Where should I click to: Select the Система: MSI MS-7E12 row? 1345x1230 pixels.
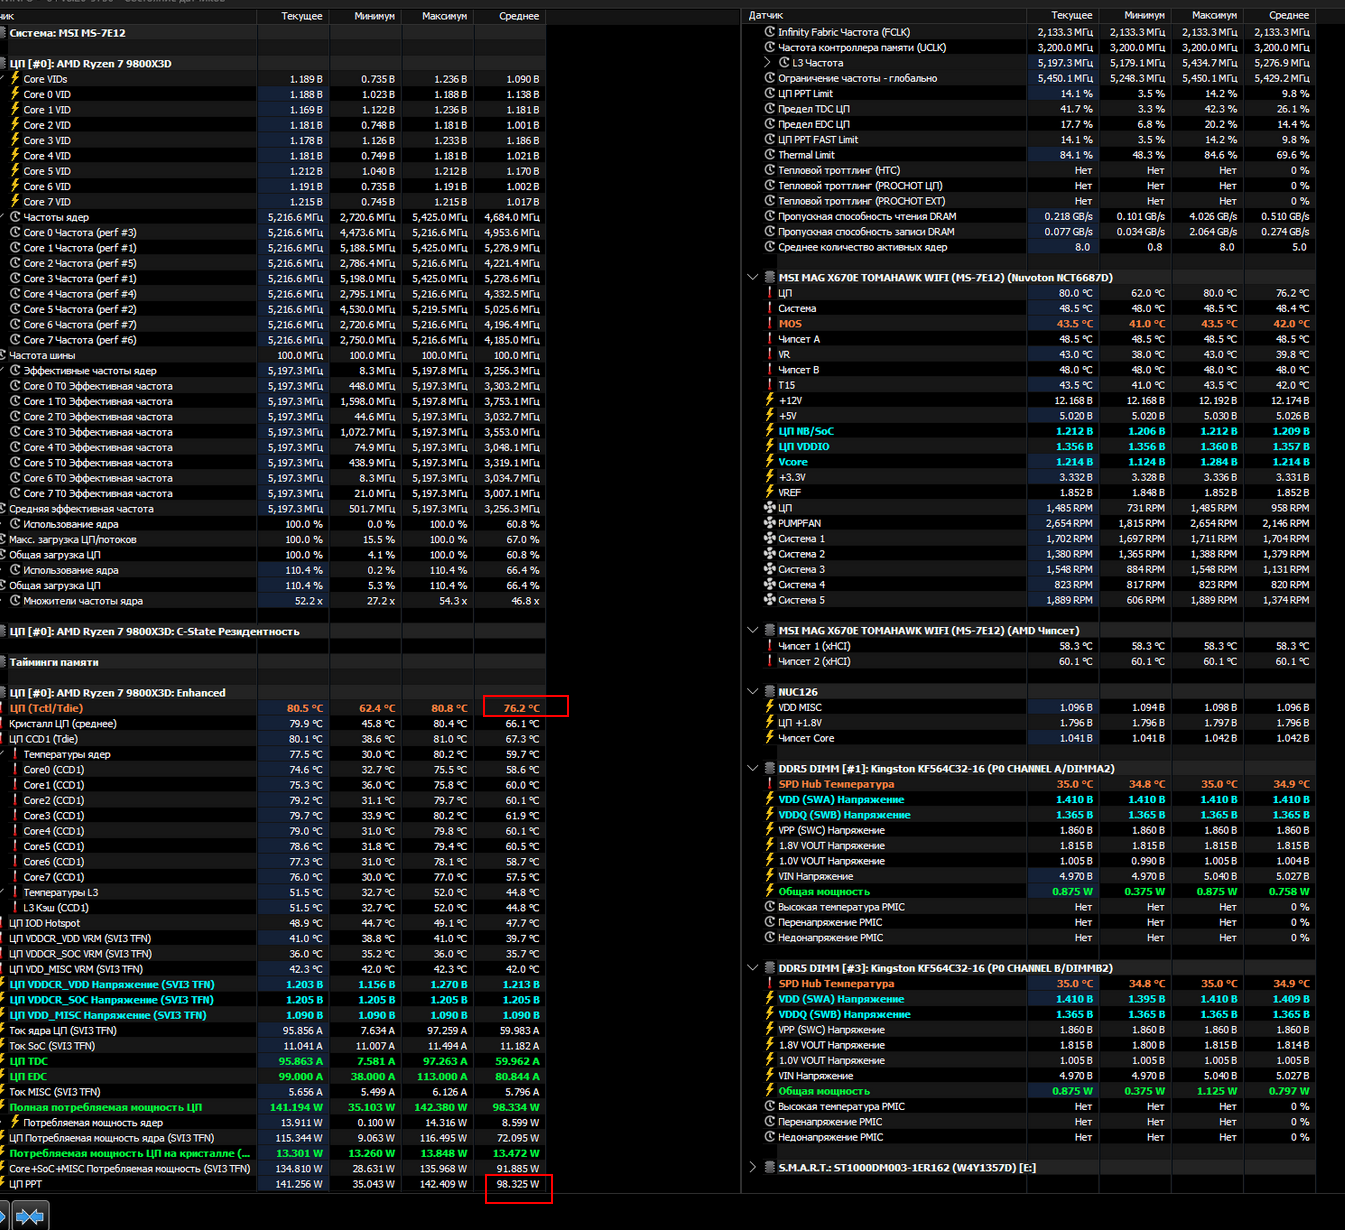click(x=273, y=33)
